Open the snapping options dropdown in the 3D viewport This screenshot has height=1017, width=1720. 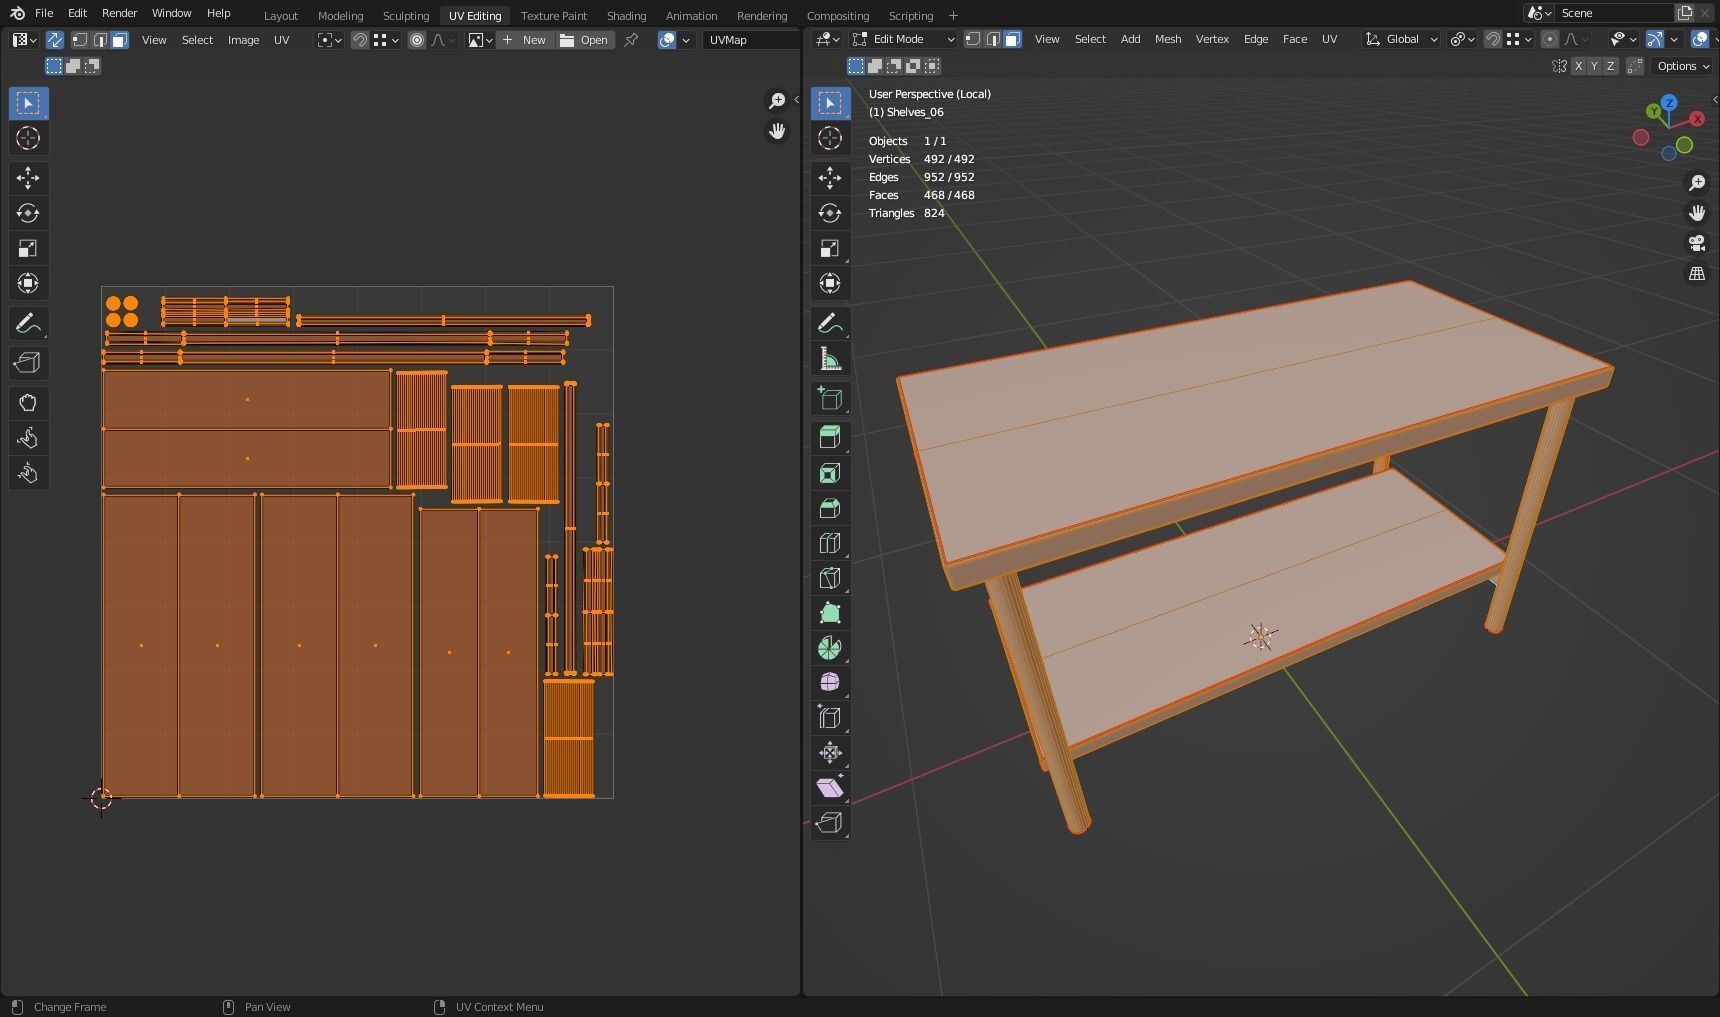1519,39
